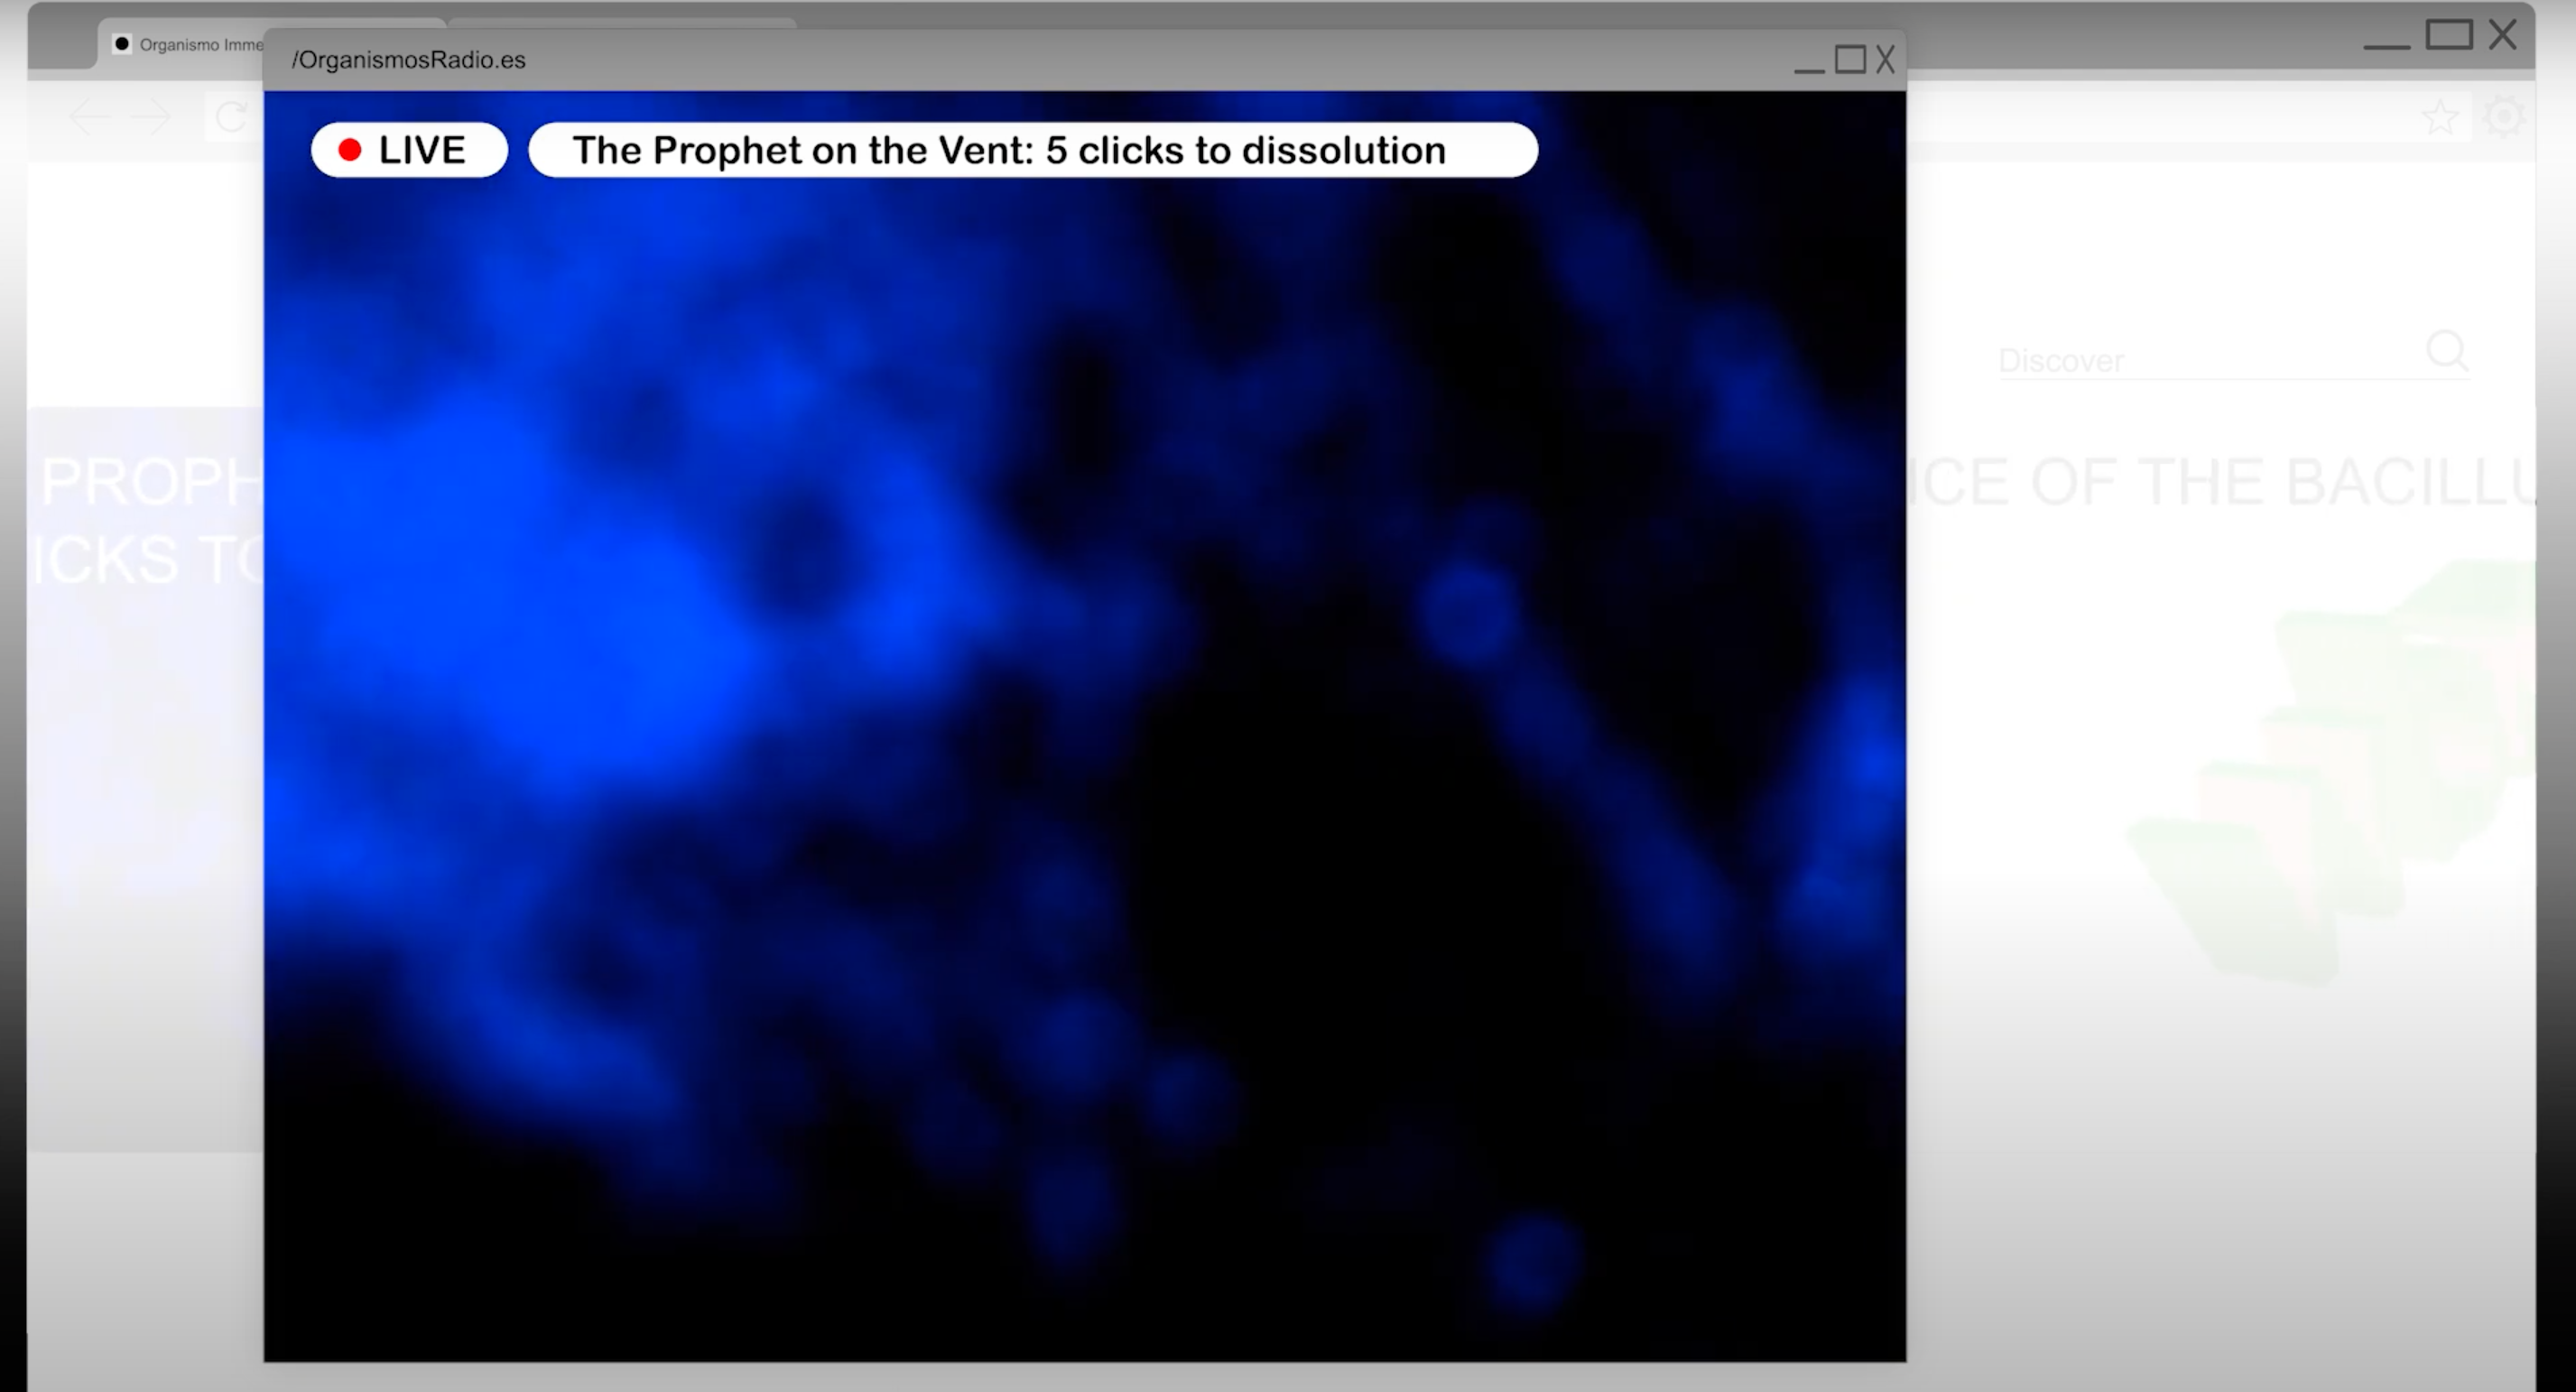
Task: Click the browser back arrow
Action: [89, 117]
